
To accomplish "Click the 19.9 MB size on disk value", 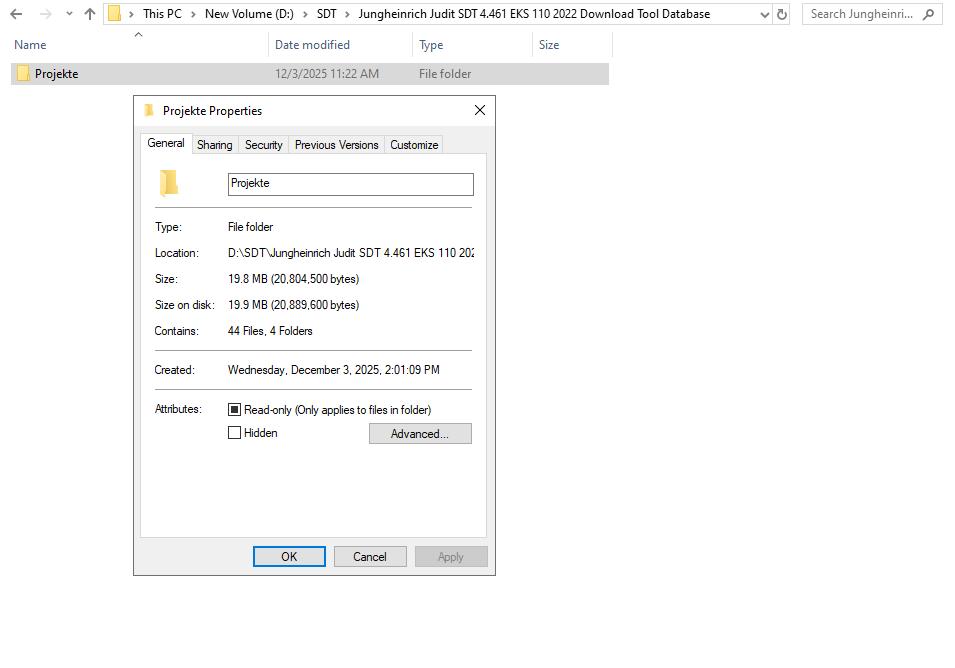I will [x=294, y=305].
